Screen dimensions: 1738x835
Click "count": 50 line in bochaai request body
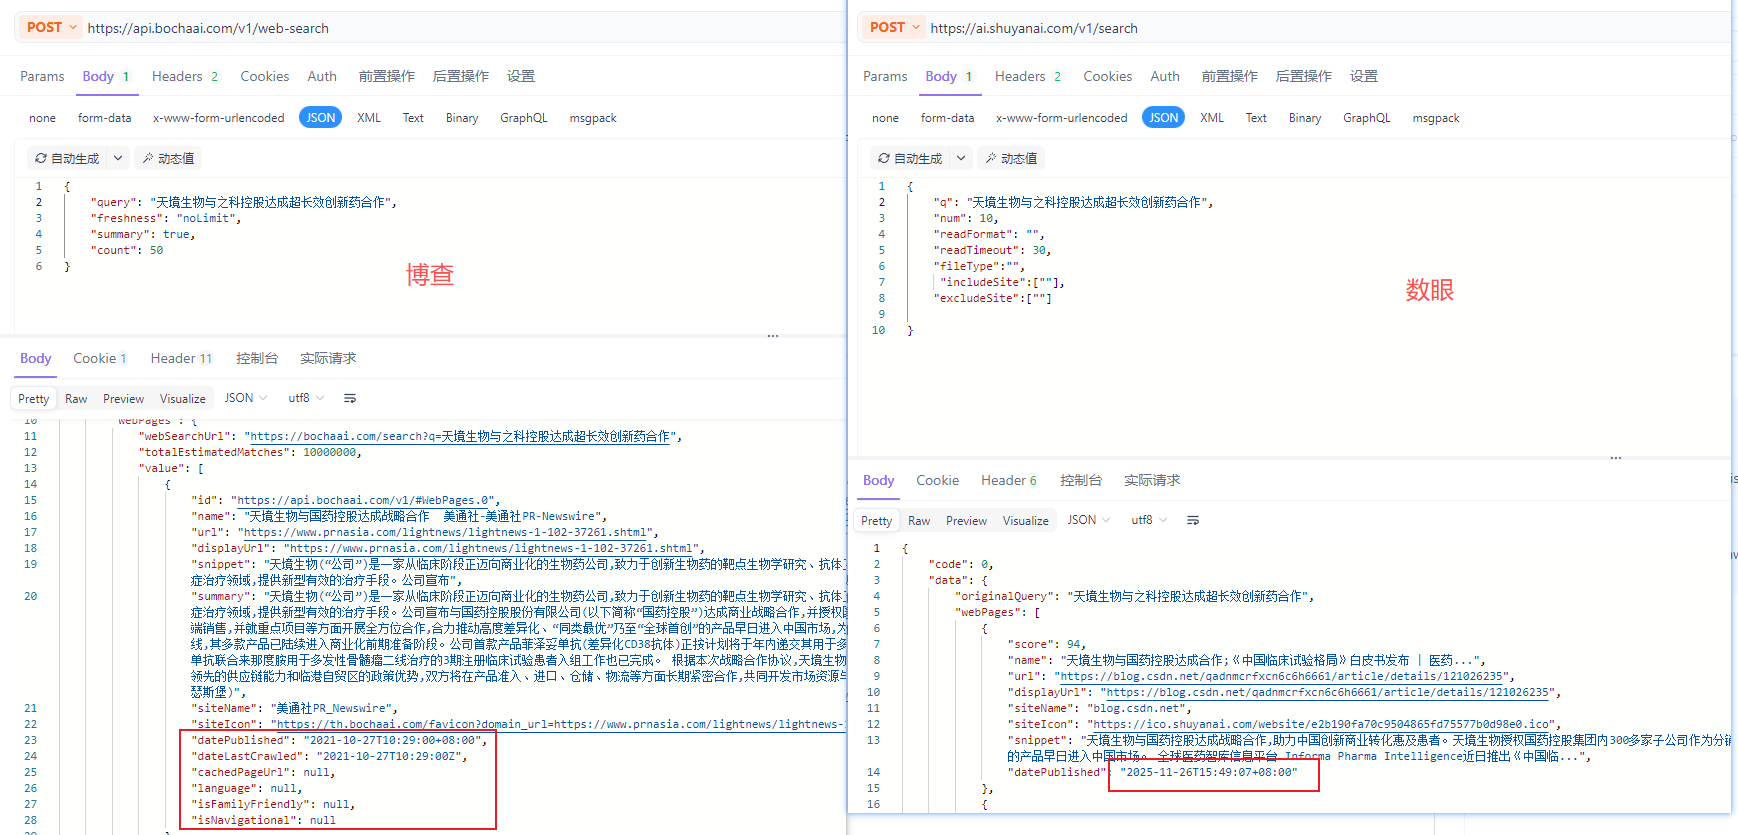(127, 250)
